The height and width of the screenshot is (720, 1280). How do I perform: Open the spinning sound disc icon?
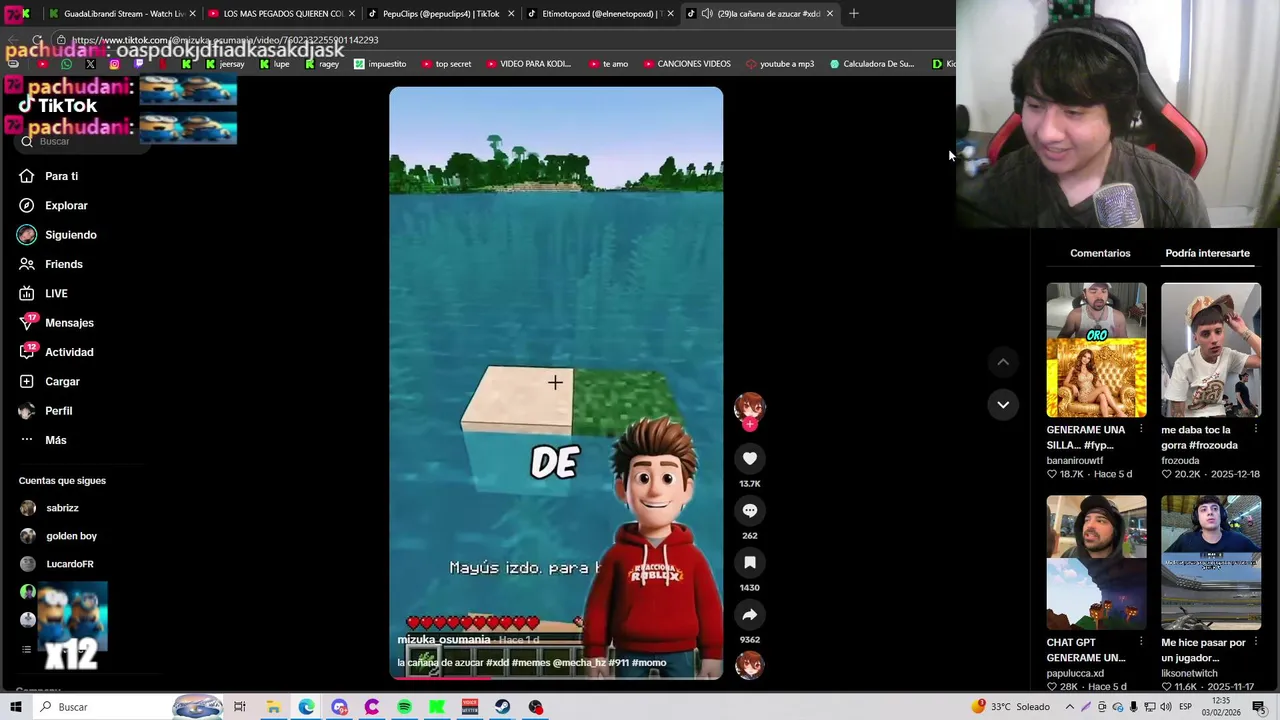click(749, 664)
